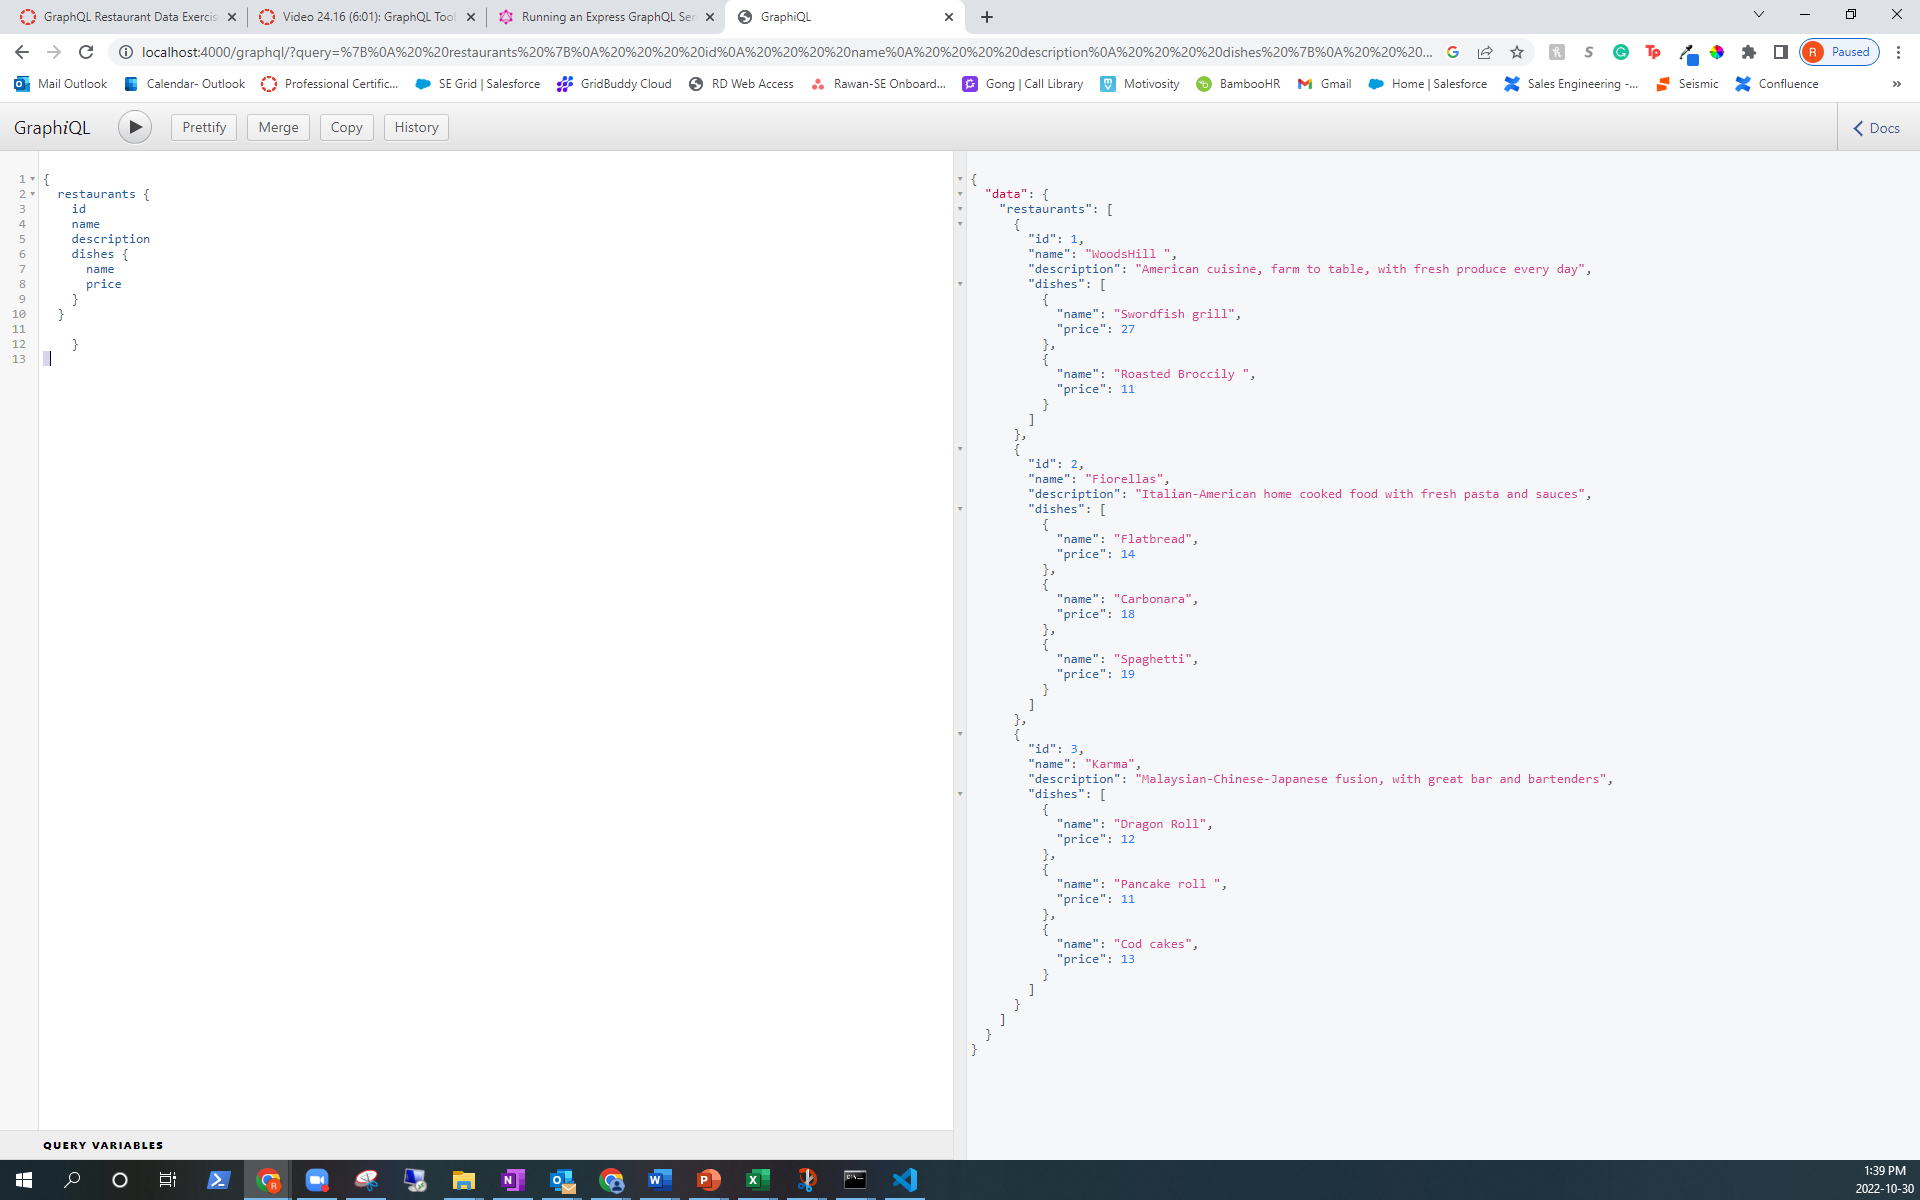1920x1200 pixels.
Task: Click the Prettify button
Action: tap(204, 127)
